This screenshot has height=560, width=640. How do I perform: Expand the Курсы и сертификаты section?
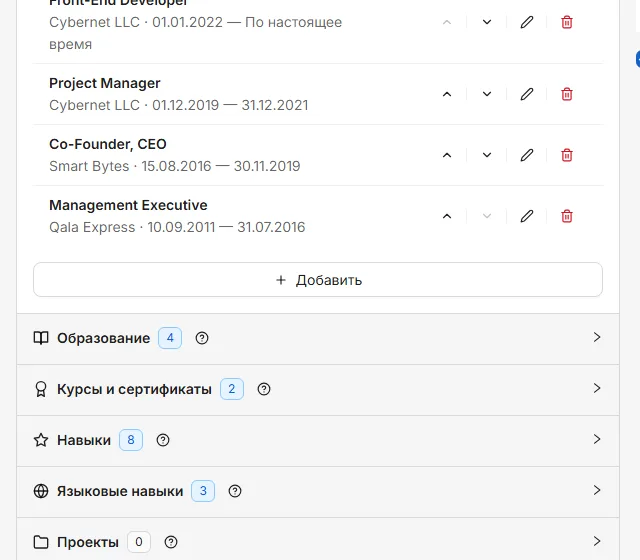click(x=318, y=389)
